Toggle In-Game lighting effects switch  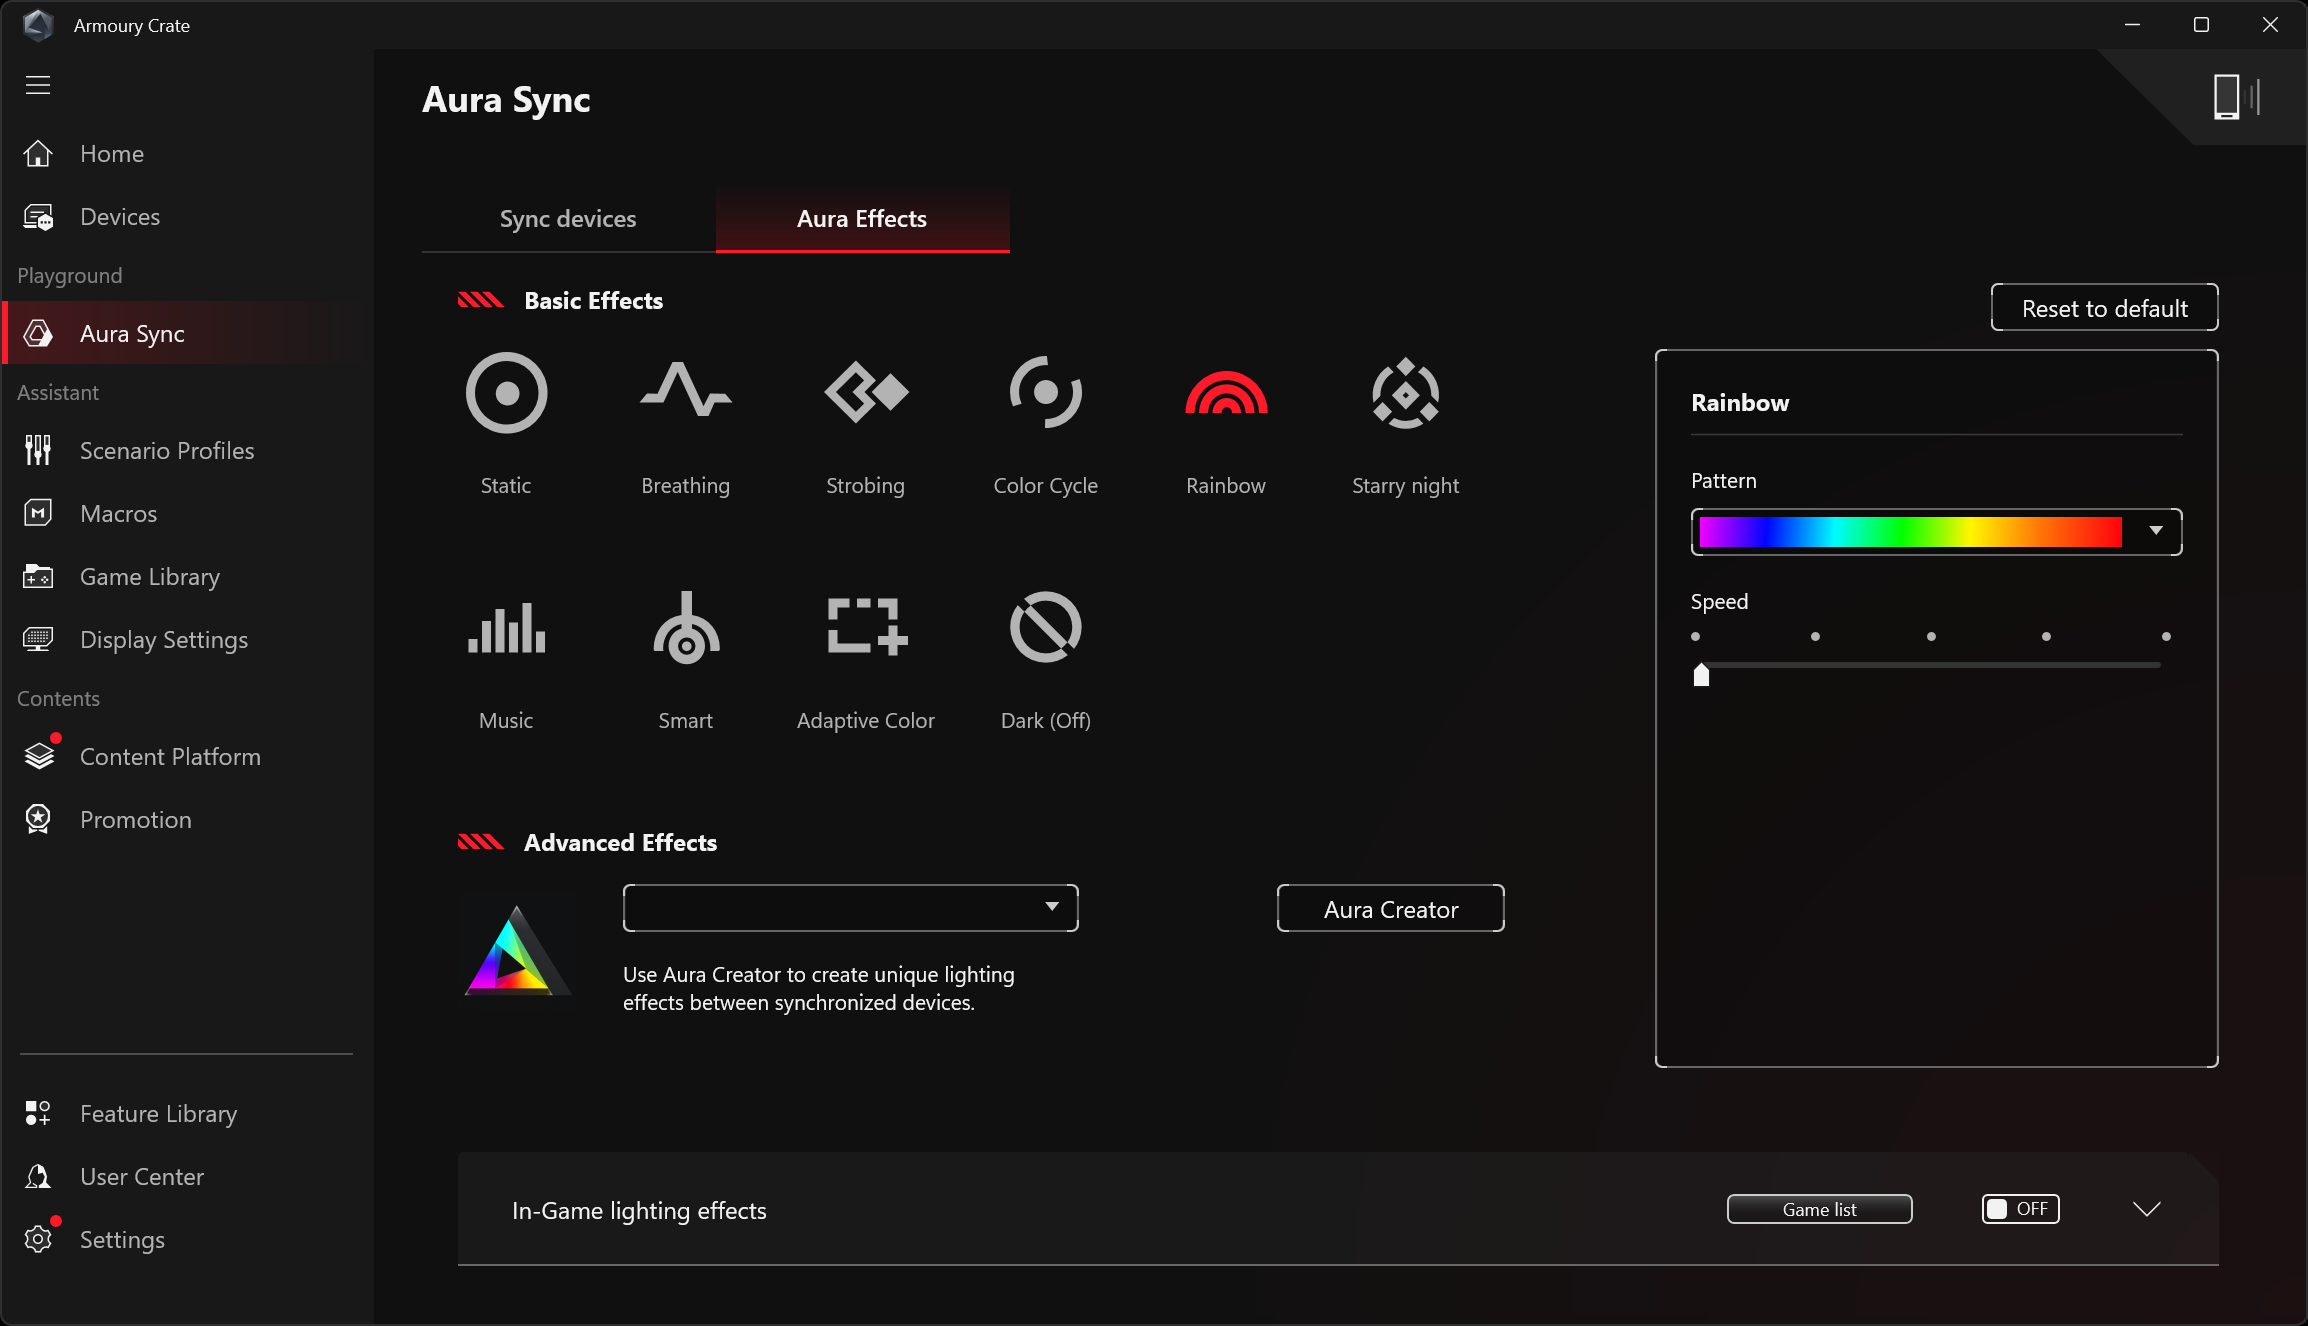pos(2020,1209)
